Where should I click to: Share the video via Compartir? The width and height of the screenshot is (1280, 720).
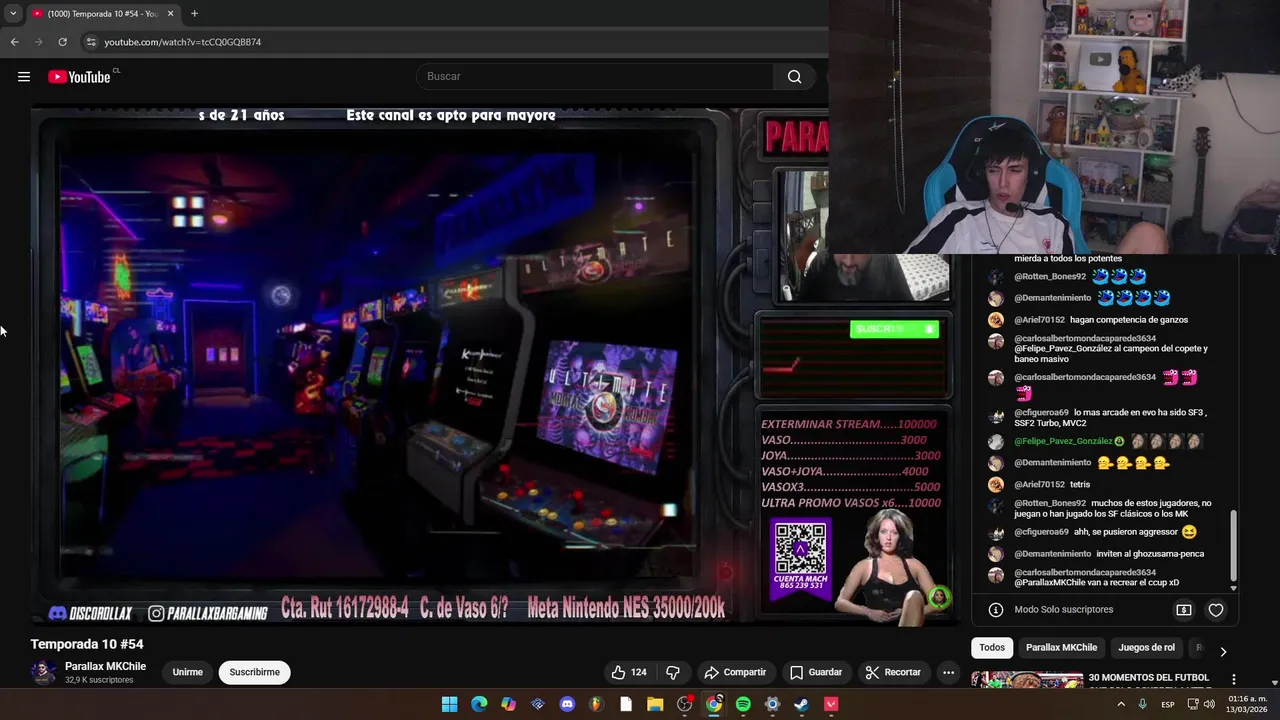(x=735, y=672)
